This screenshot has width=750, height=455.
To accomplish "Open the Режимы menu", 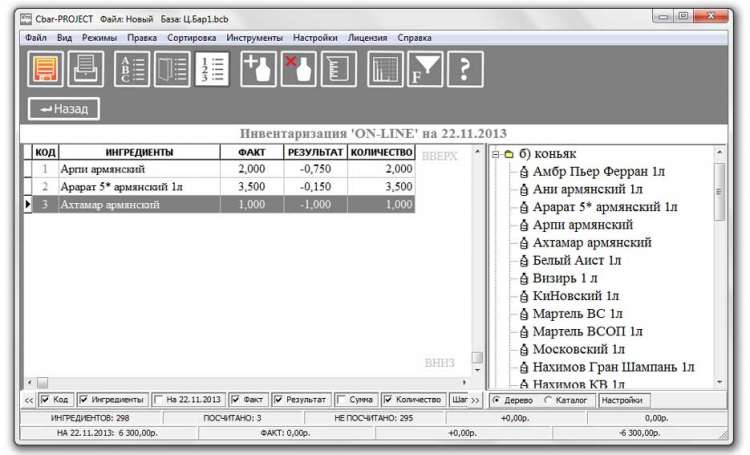I will click(x=99, y=38).
